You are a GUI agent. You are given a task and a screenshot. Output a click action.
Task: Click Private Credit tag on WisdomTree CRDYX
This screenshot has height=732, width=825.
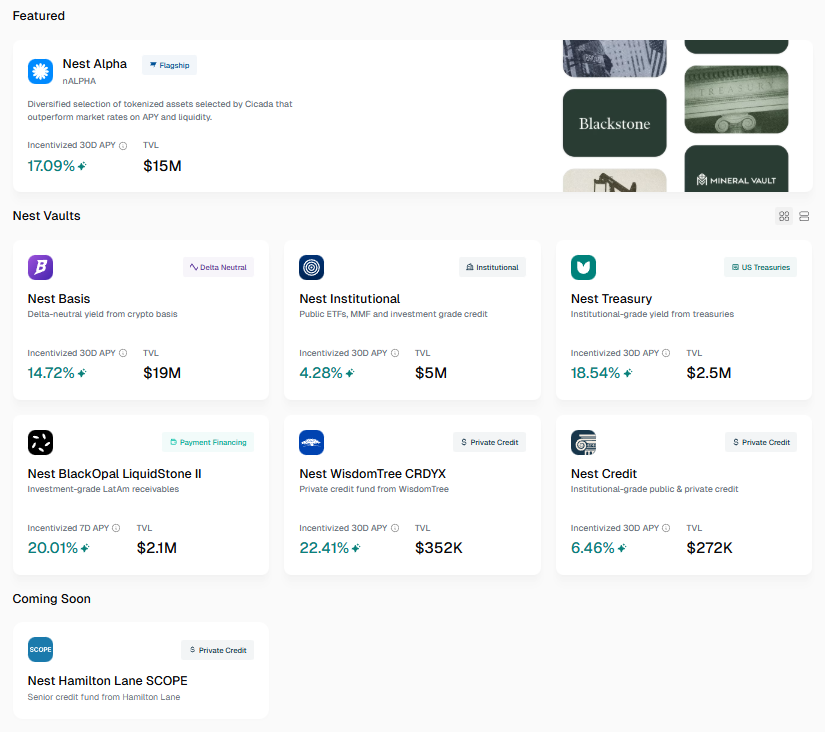[x=489, y=443]
